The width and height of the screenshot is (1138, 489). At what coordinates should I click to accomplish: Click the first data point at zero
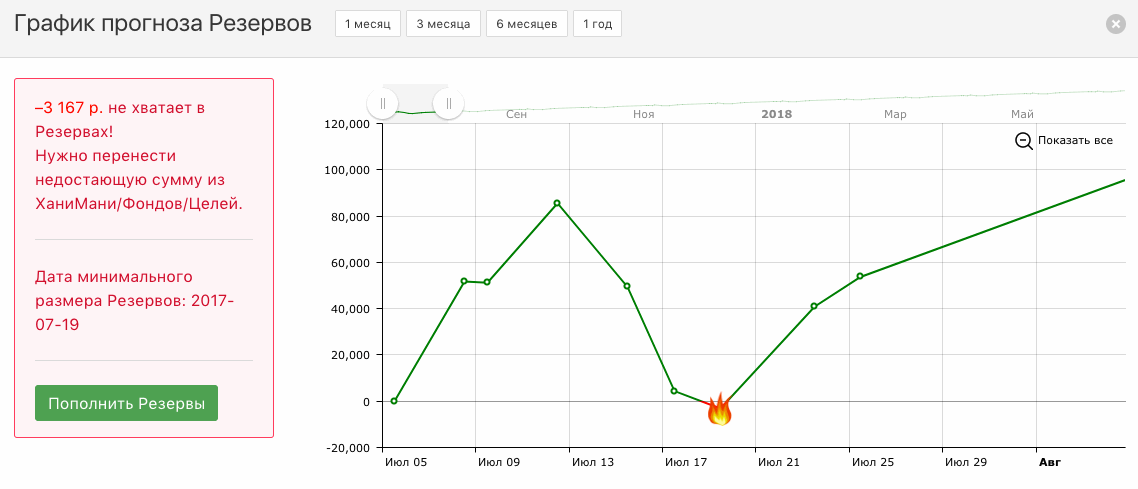coord(394,401)
